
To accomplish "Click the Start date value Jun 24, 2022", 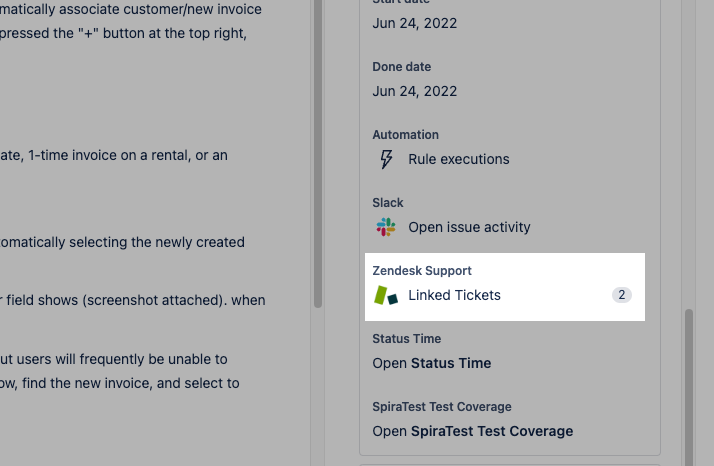I will (414, 23).
